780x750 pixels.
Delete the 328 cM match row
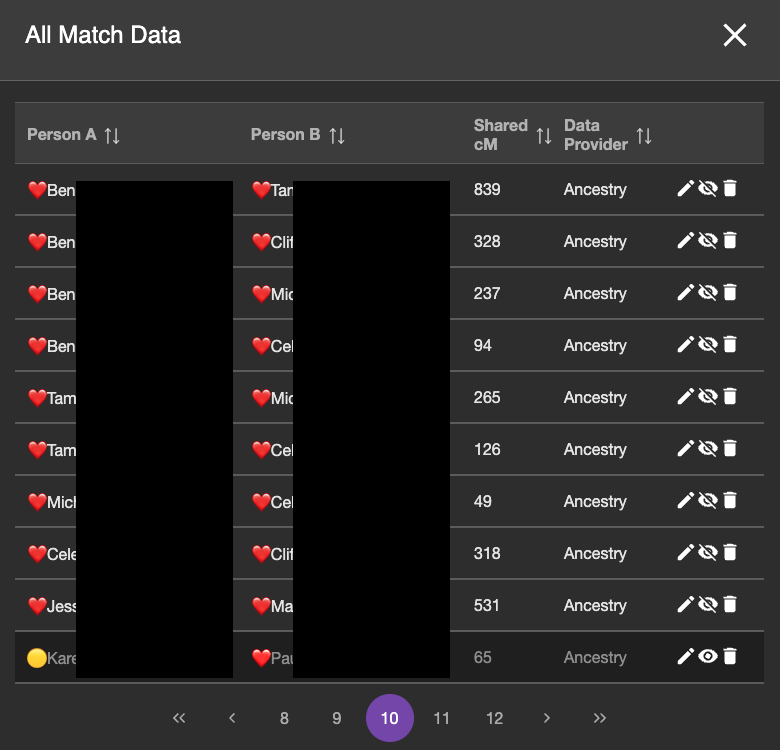730,241
